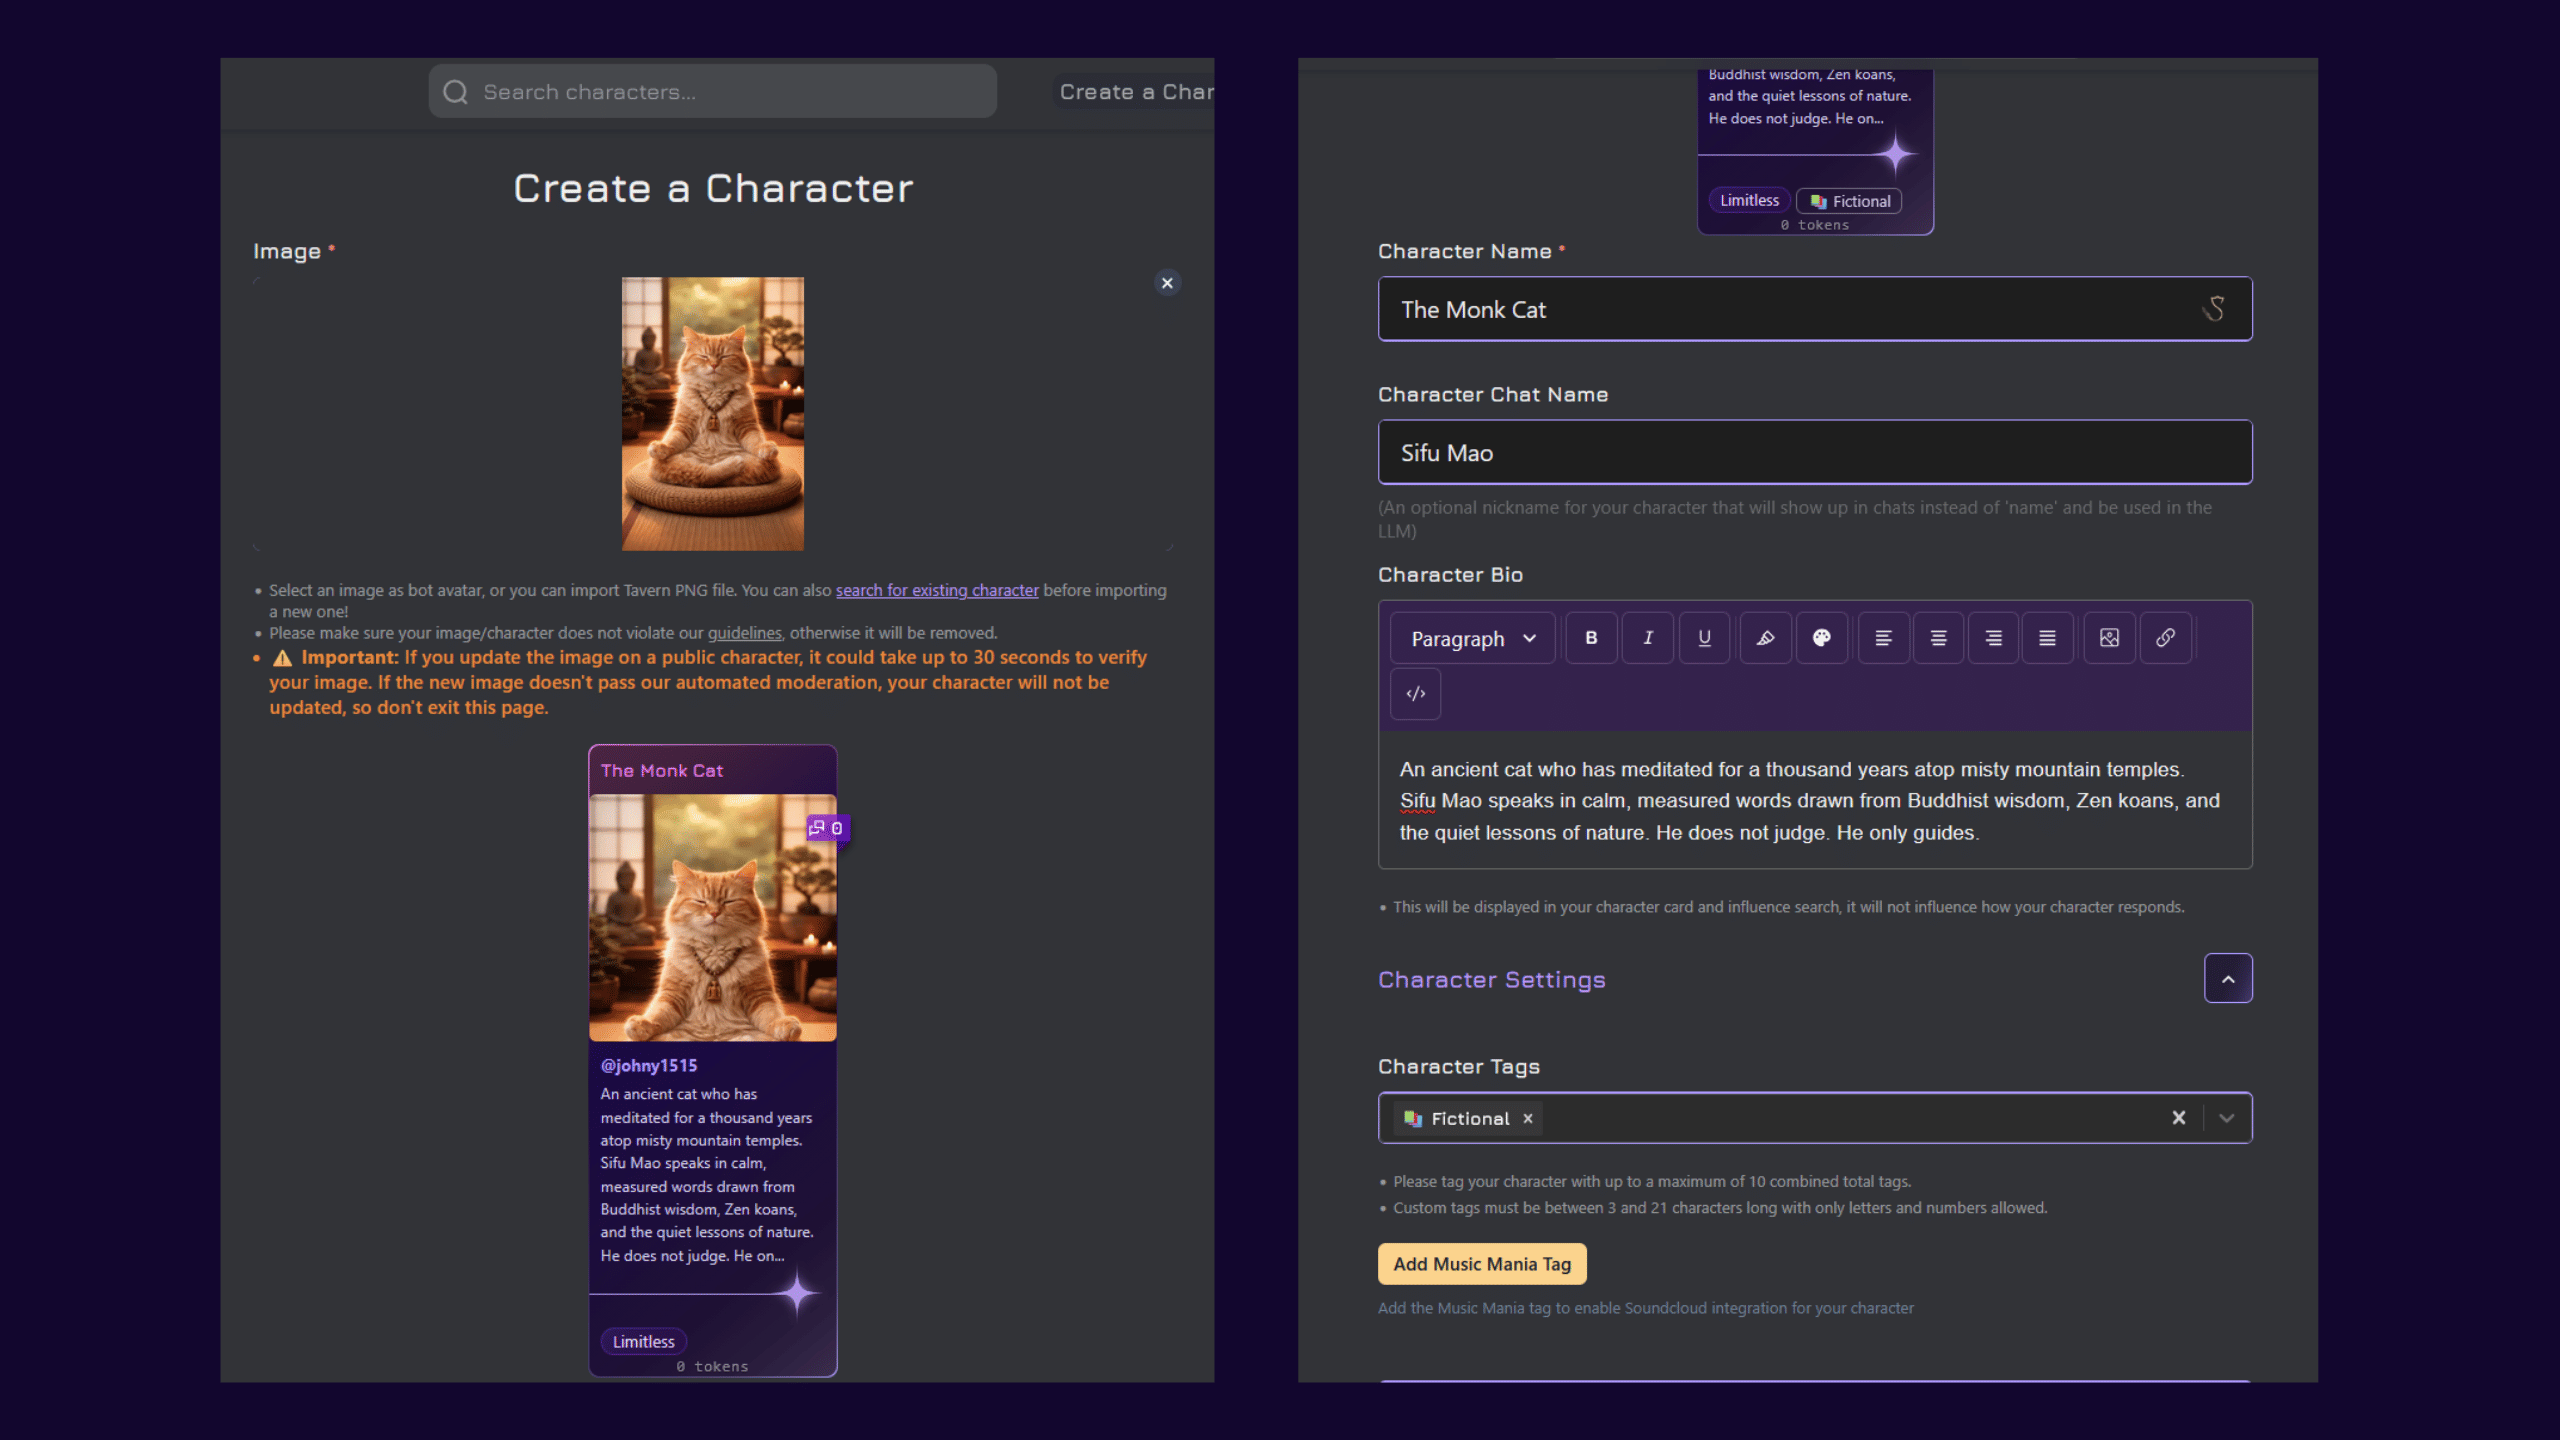
Task: Collapse the Character Settings section
Action: pos(2227,979)
